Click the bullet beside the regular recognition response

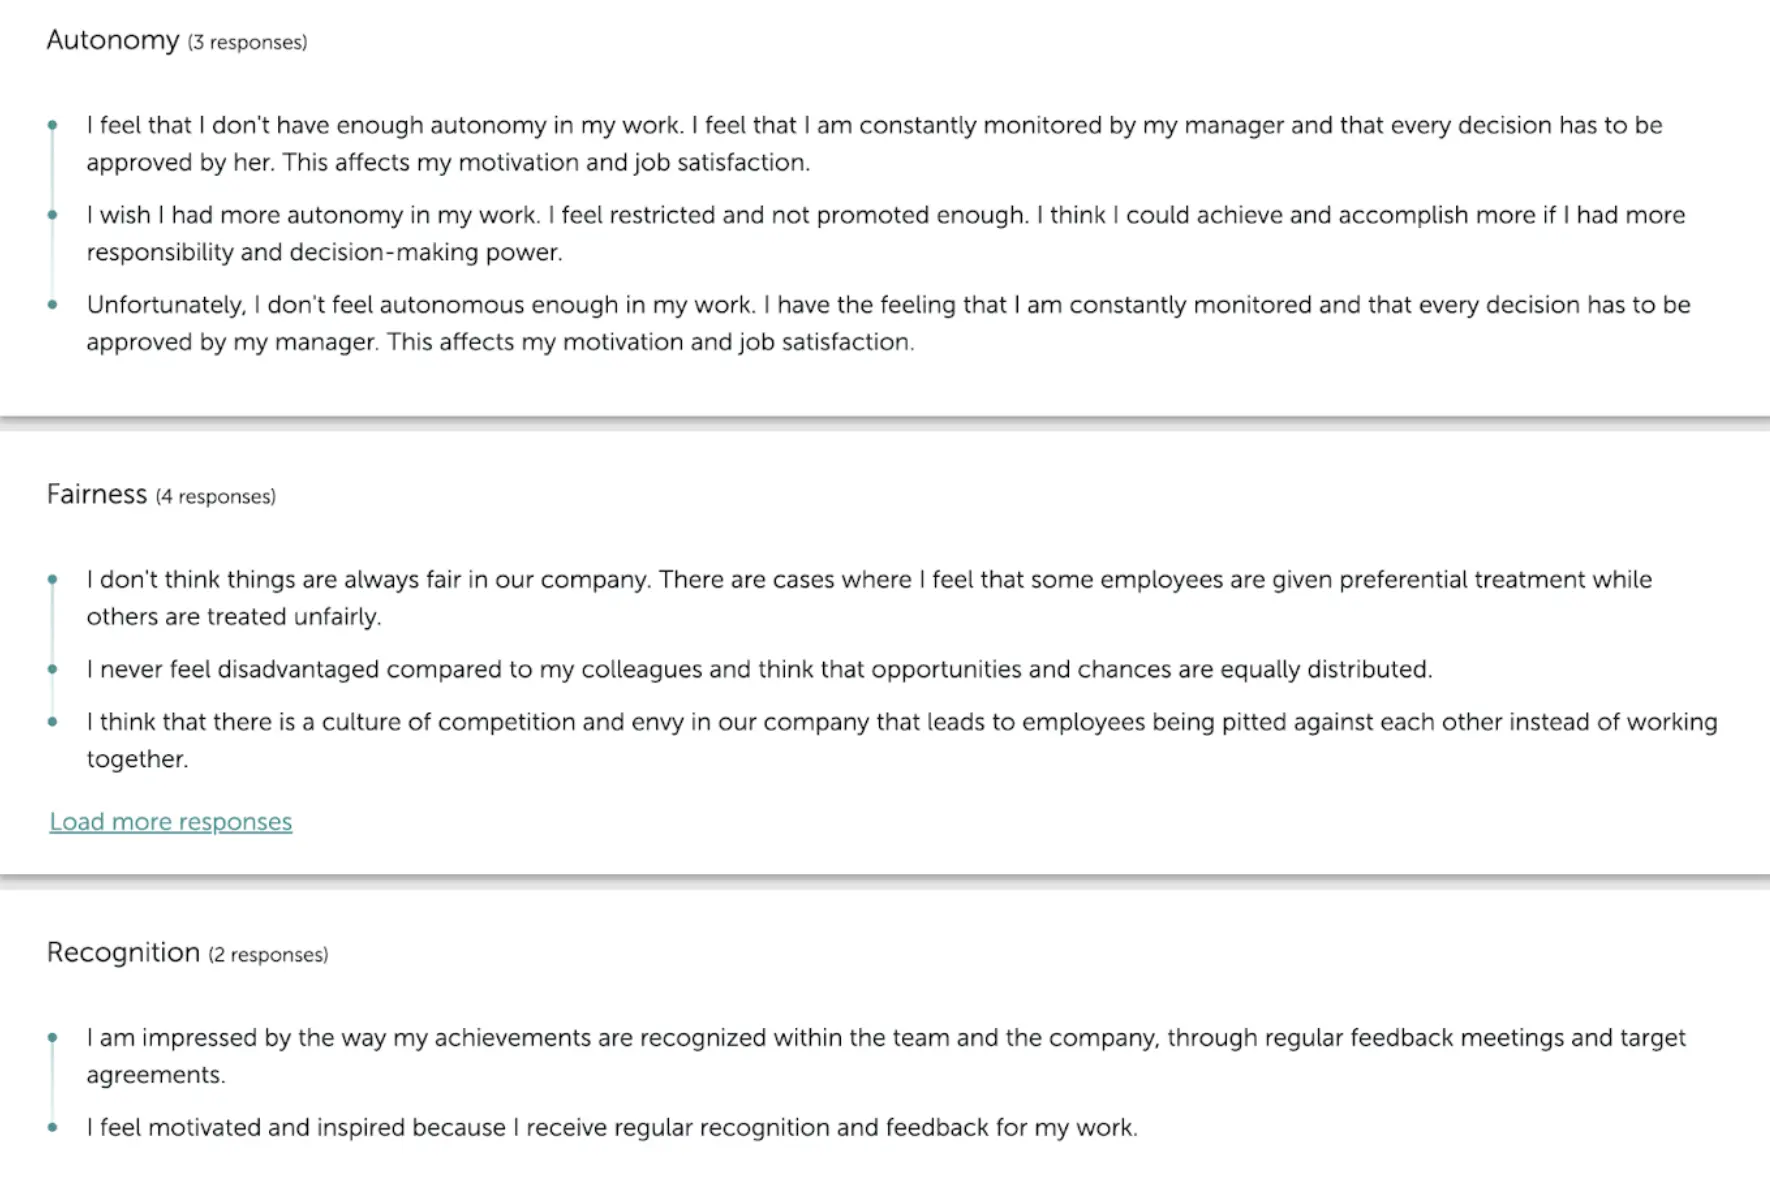pos(52,1127)
